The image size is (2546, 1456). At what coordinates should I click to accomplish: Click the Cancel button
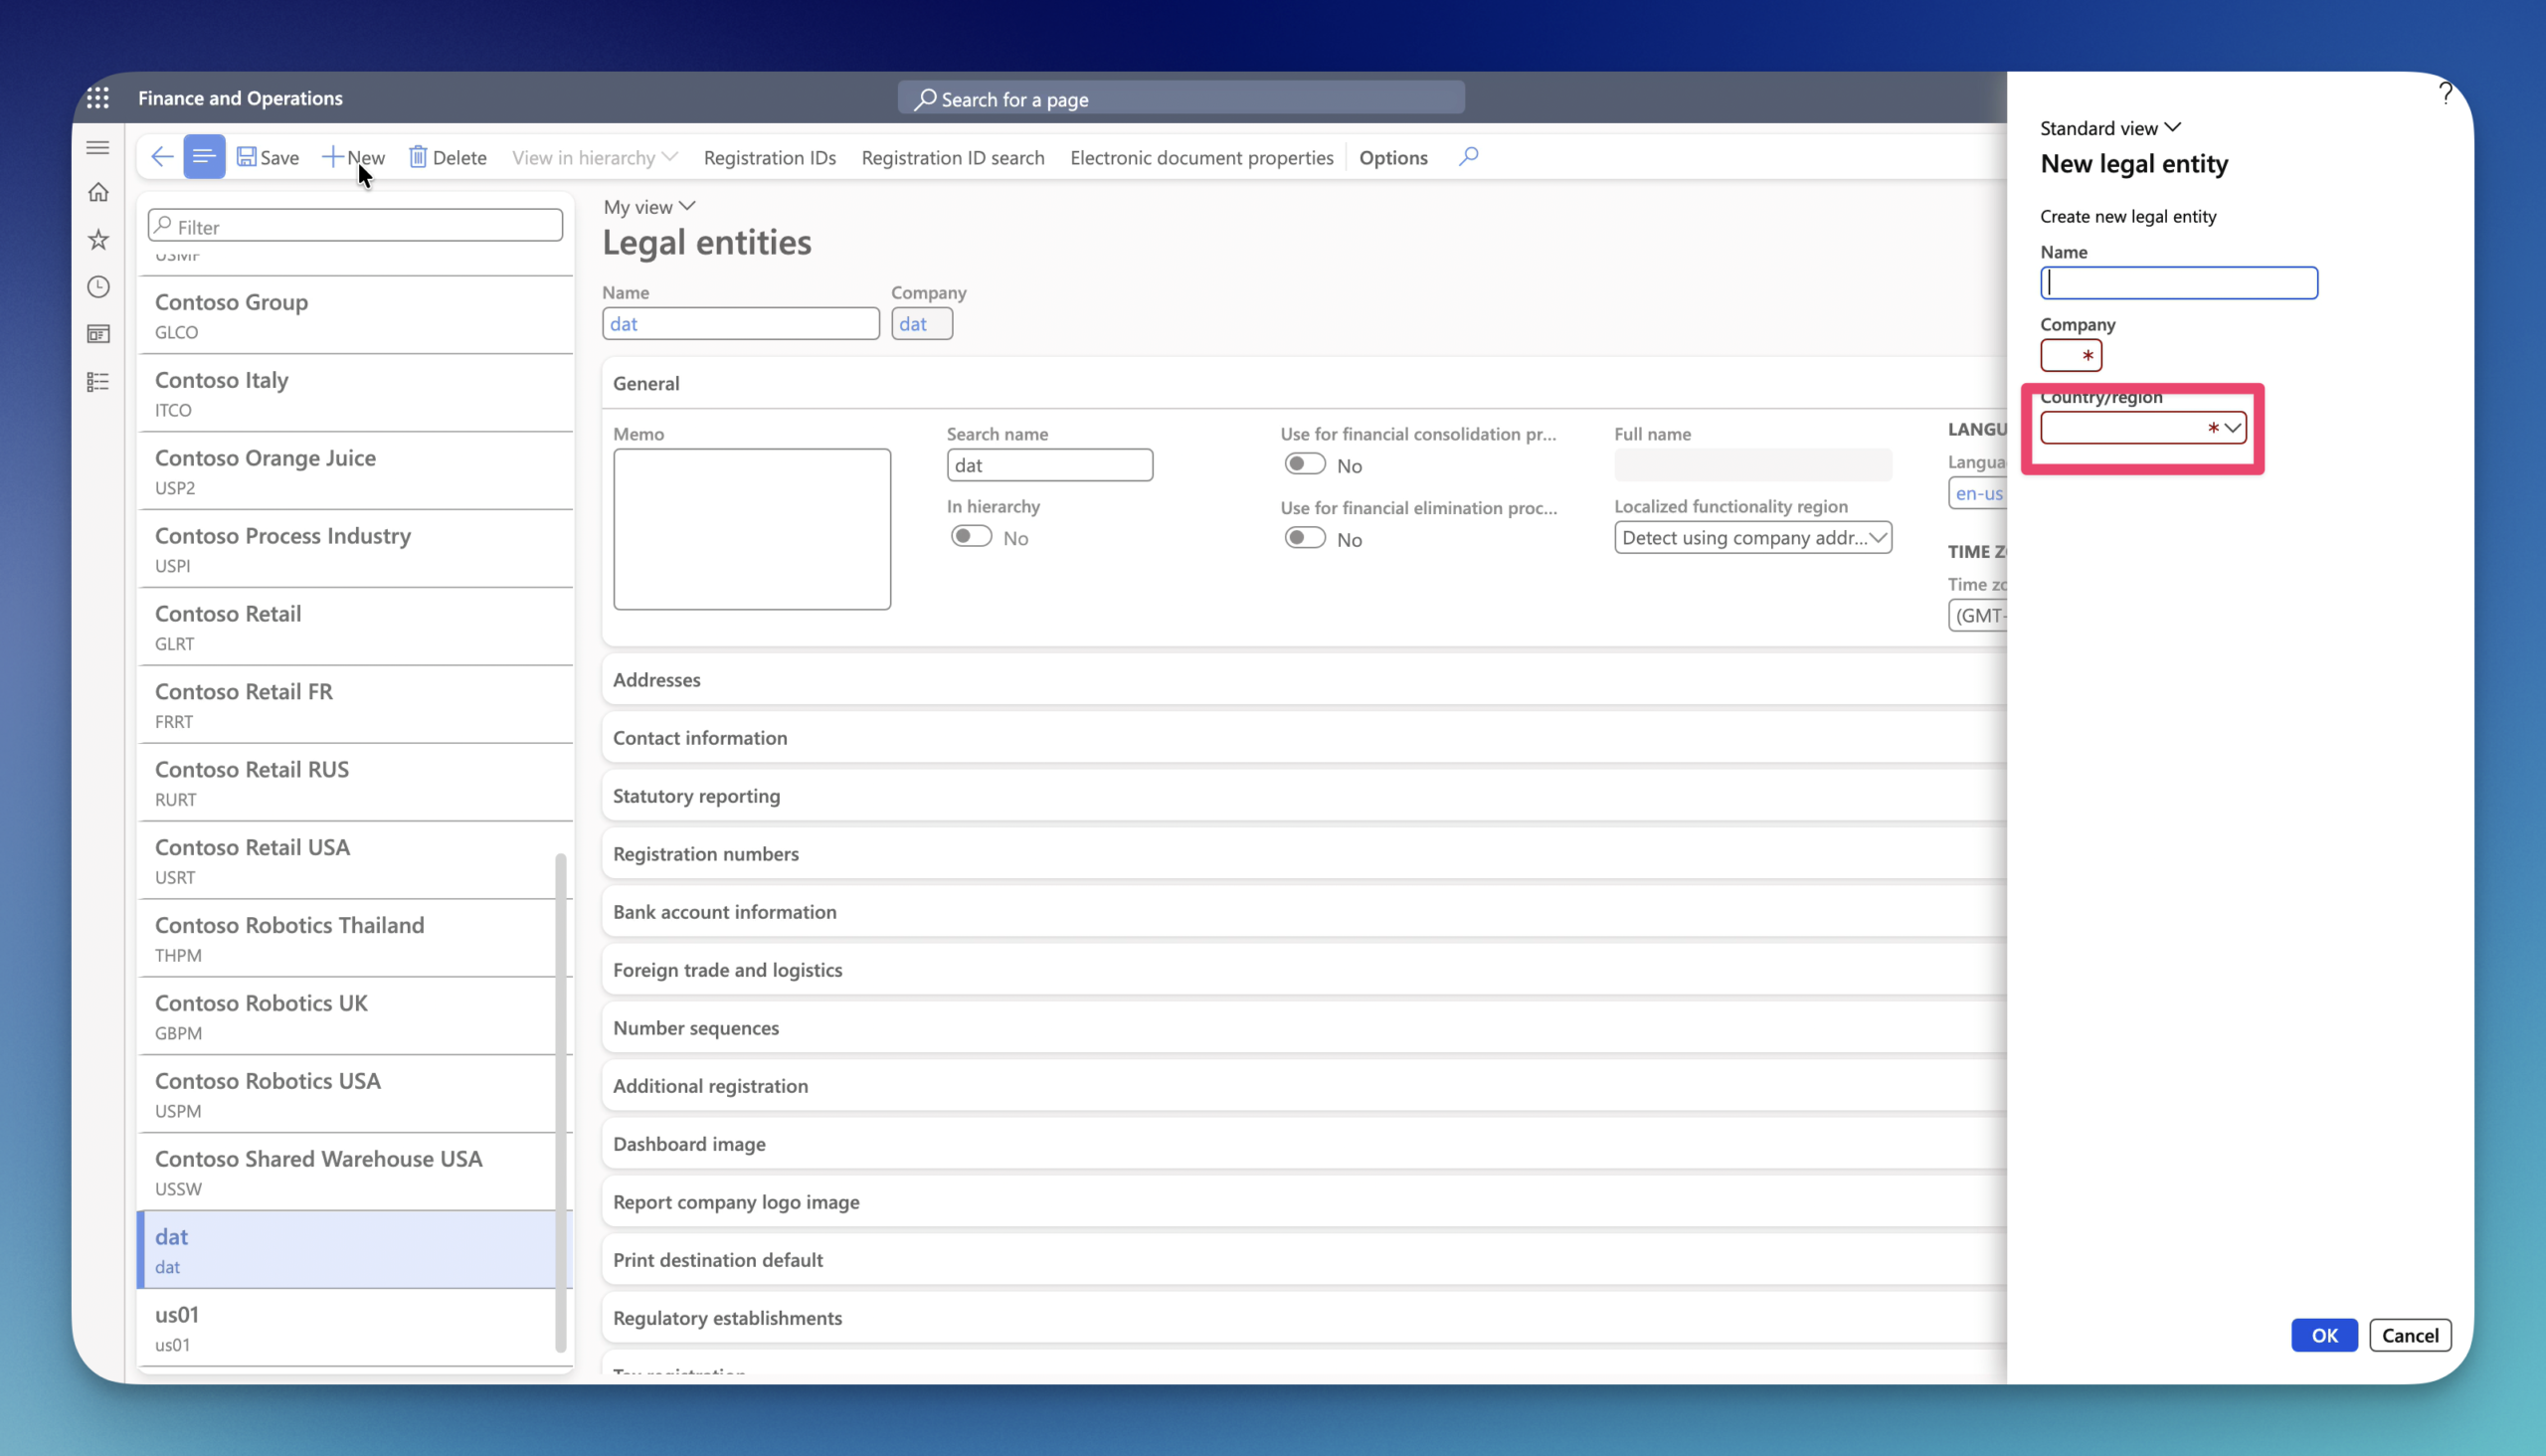(2409, 1335)
